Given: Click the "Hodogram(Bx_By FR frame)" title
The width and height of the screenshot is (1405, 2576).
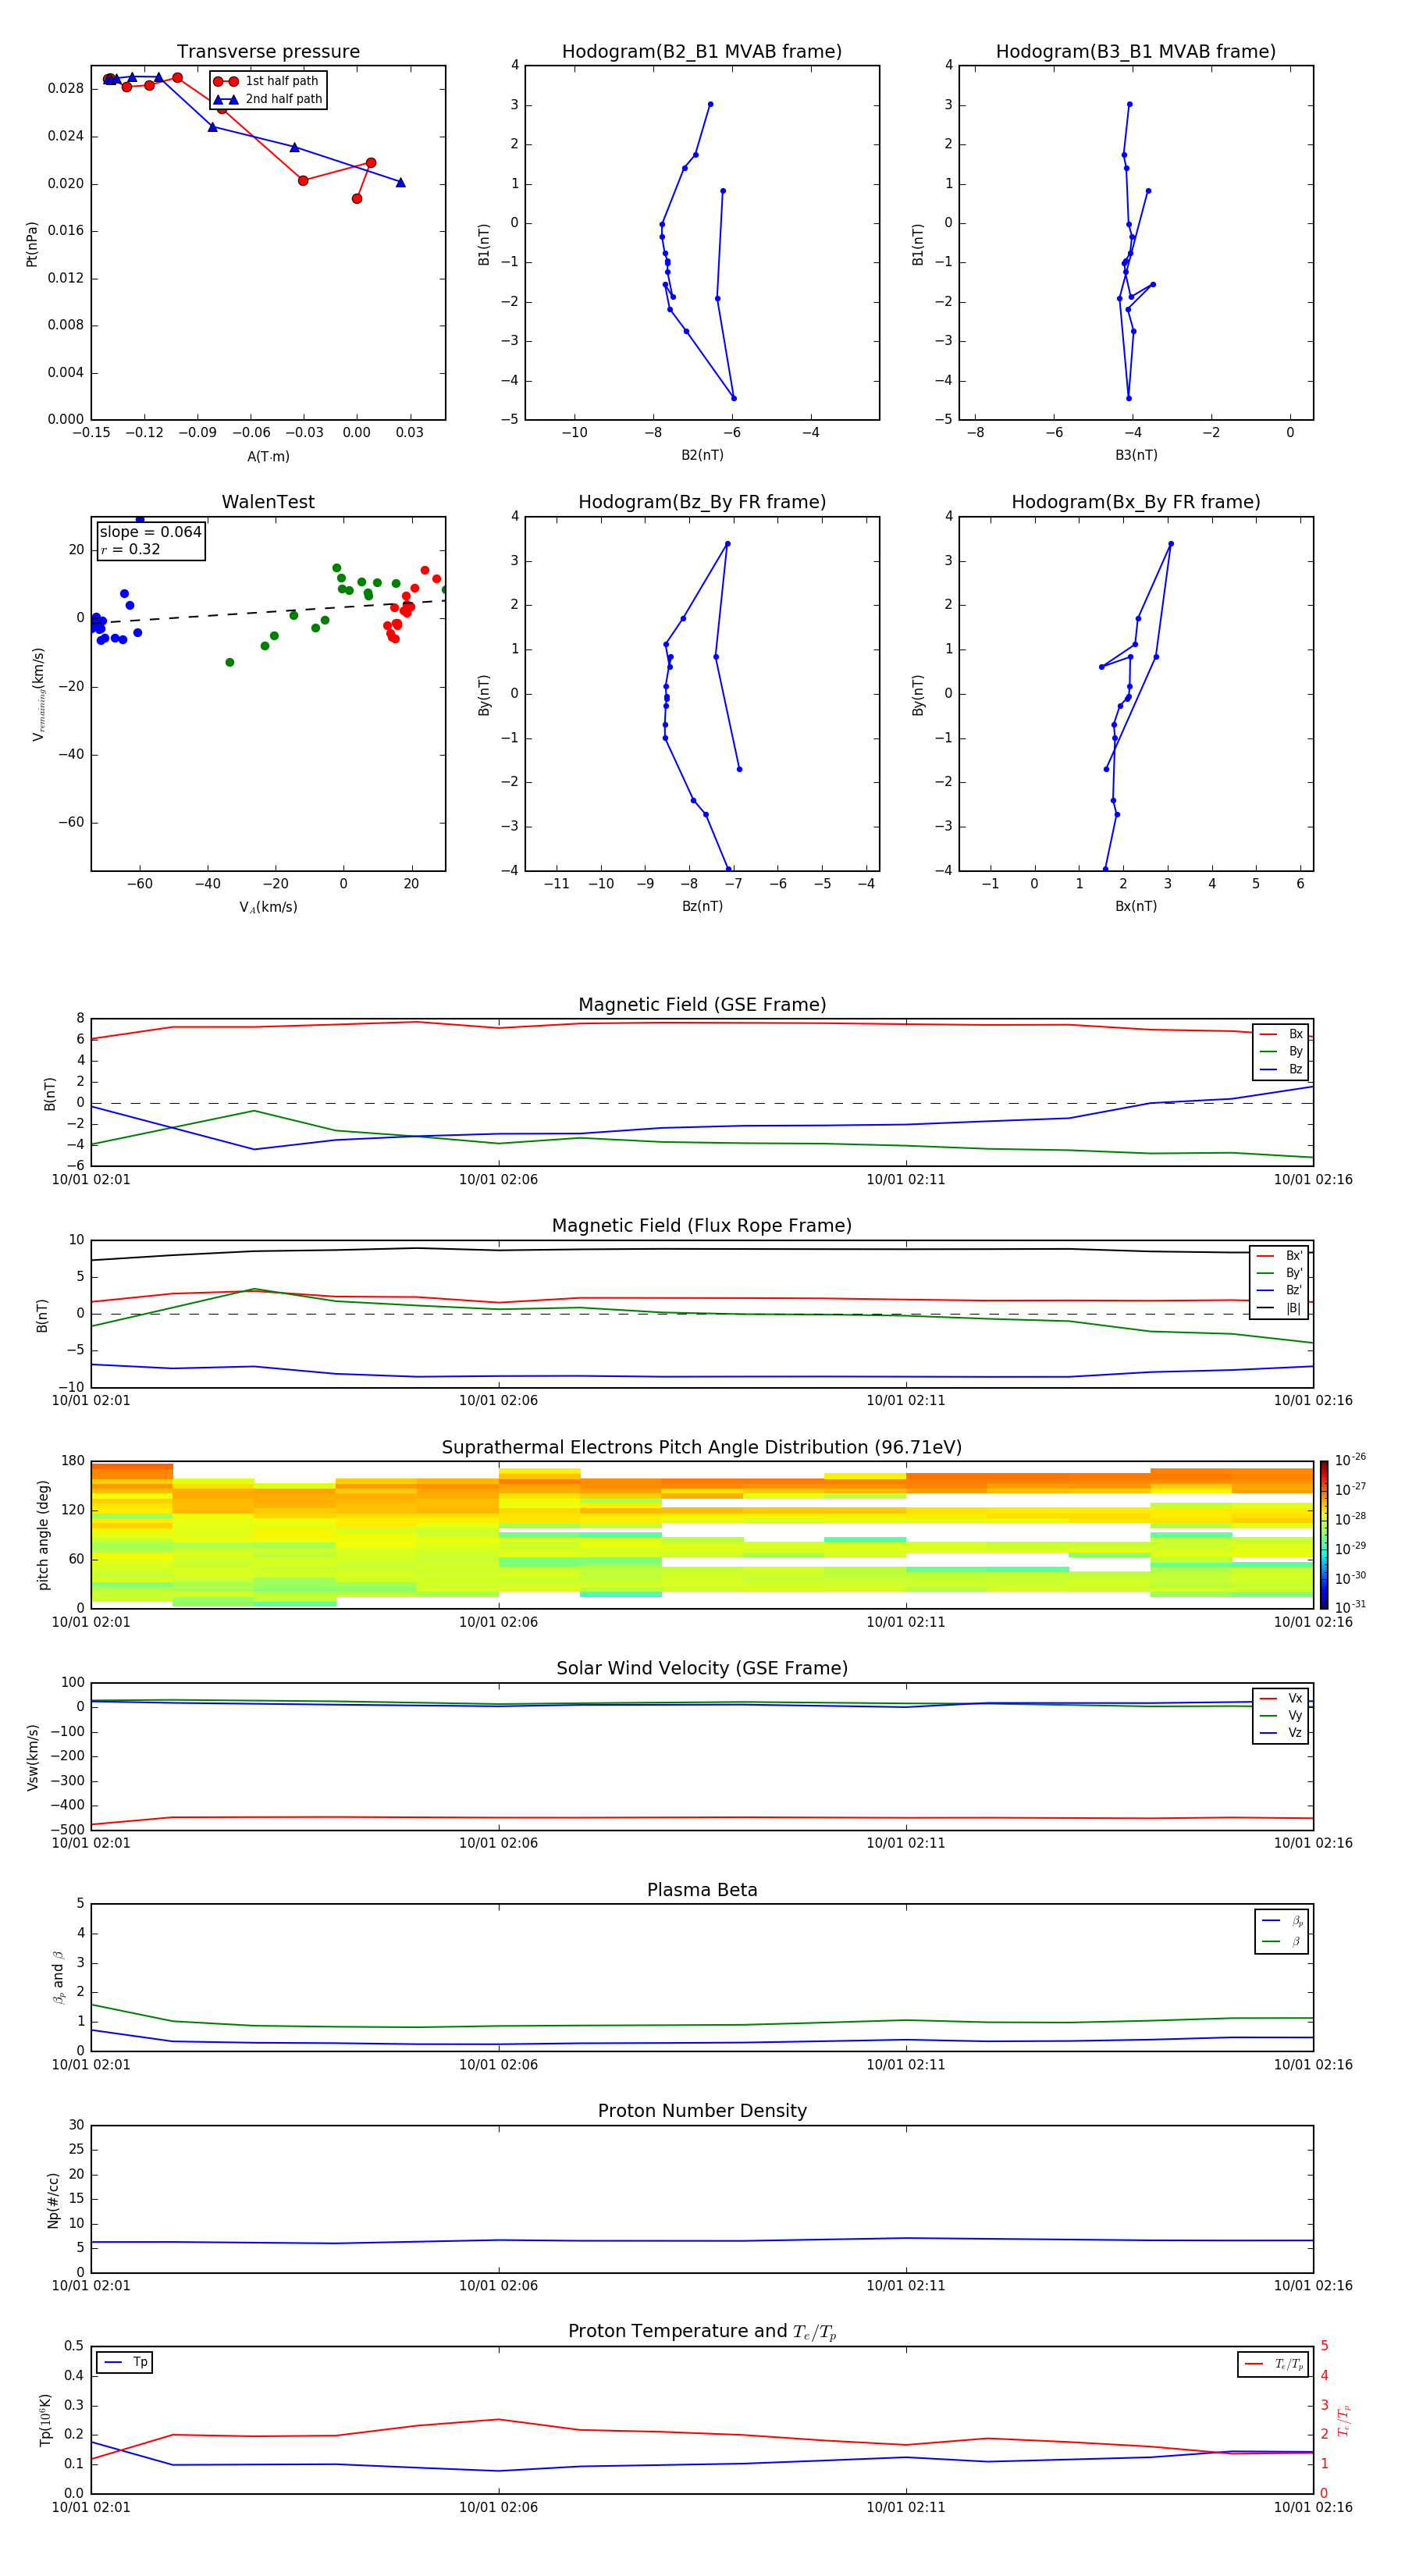Looking at the screenshot, I should click(x=1136, y=502).
